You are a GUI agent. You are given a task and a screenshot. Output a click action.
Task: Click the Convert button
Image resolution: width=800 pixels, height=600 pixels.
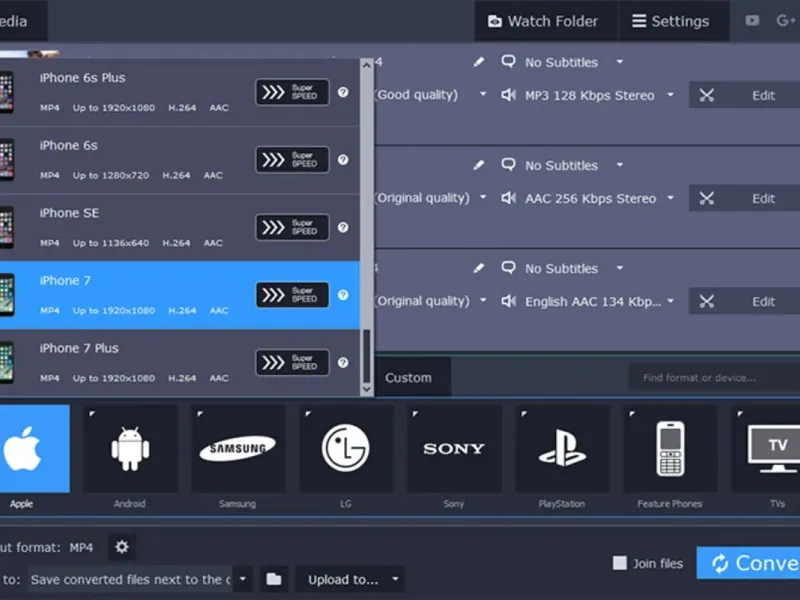tap(748, 563)
